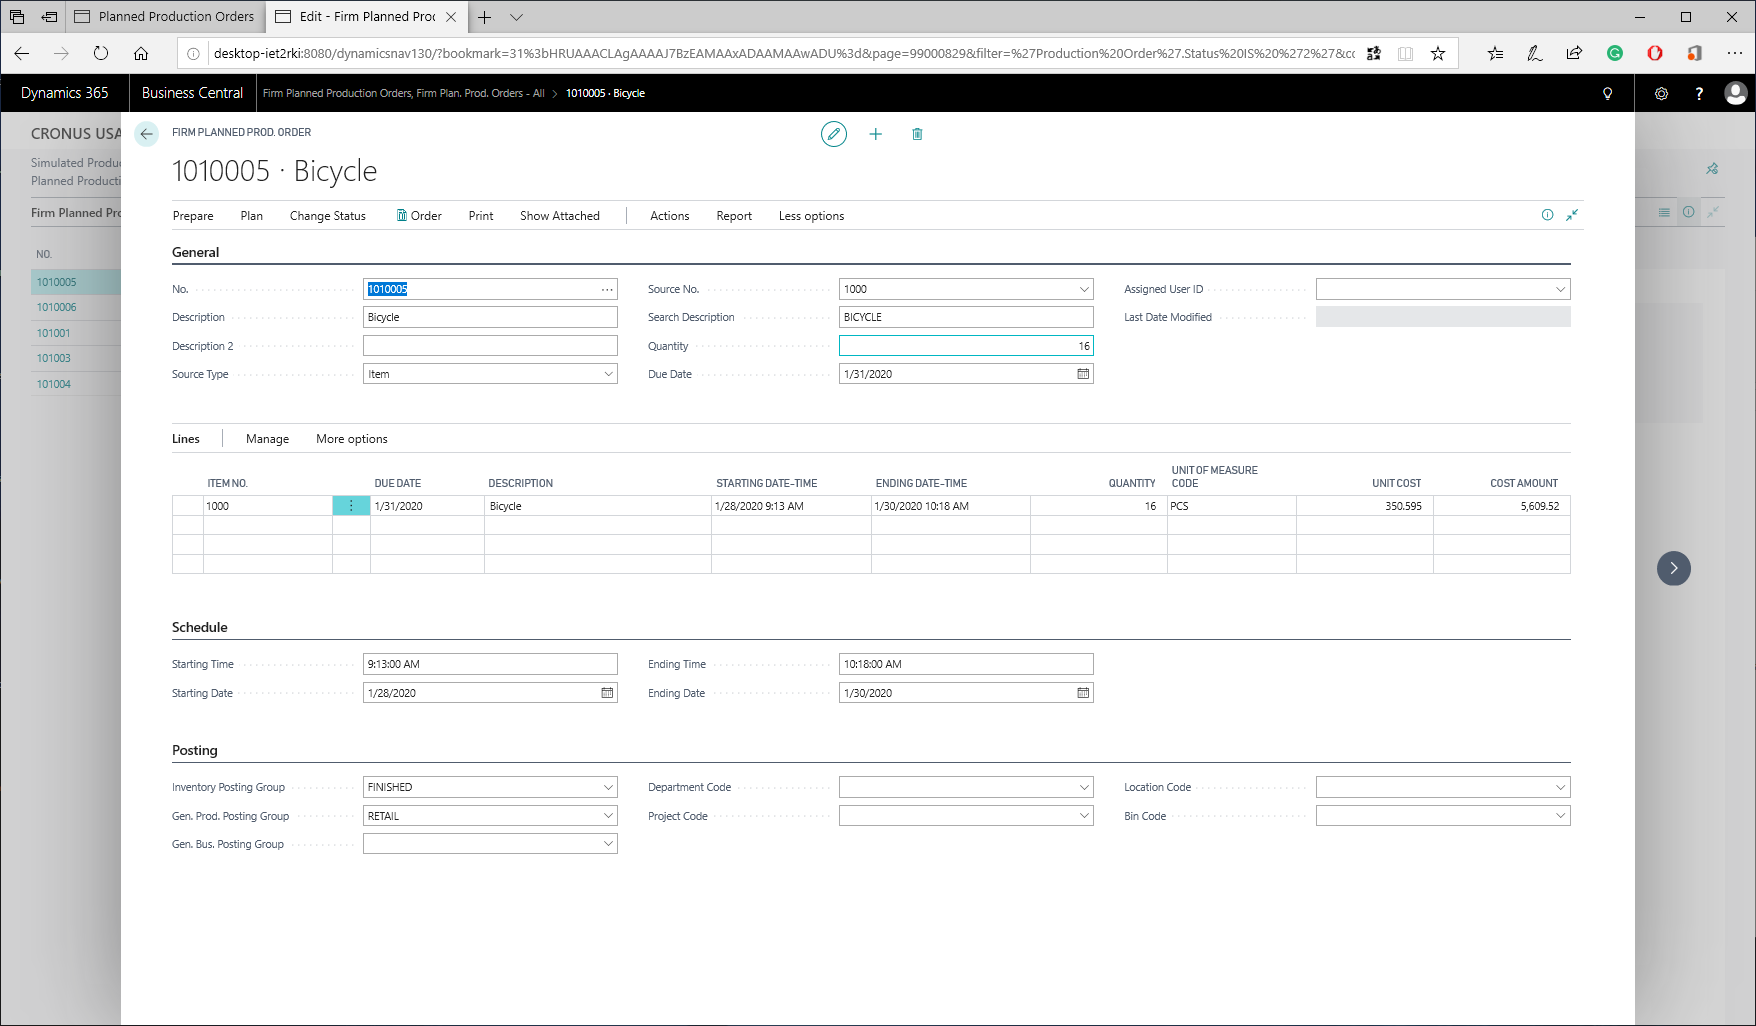Open browser favorites hub icon

click(x=1495, y=53)
